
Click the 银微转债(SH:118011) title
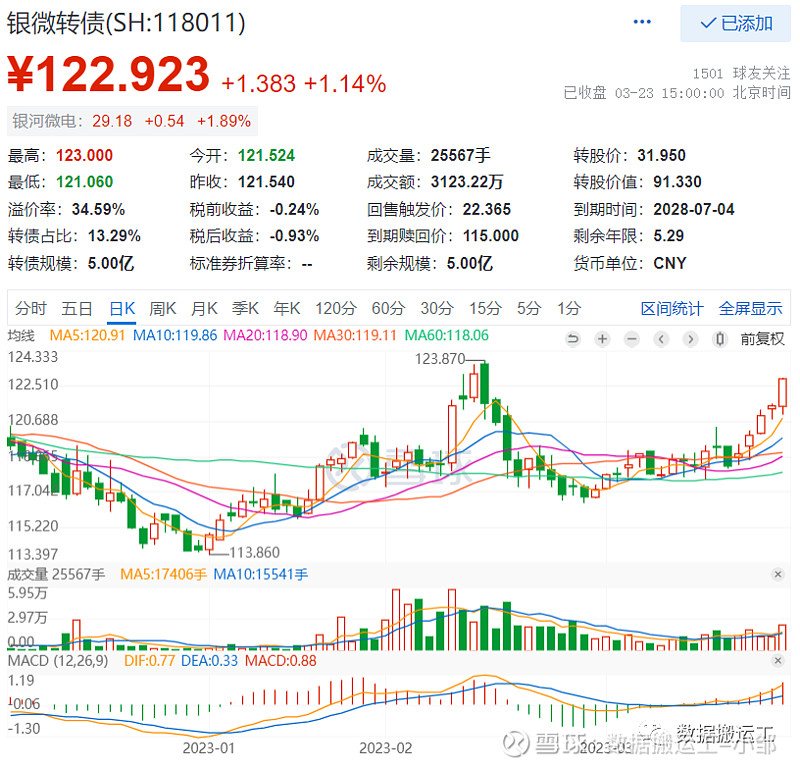click(x=126, y=23)
